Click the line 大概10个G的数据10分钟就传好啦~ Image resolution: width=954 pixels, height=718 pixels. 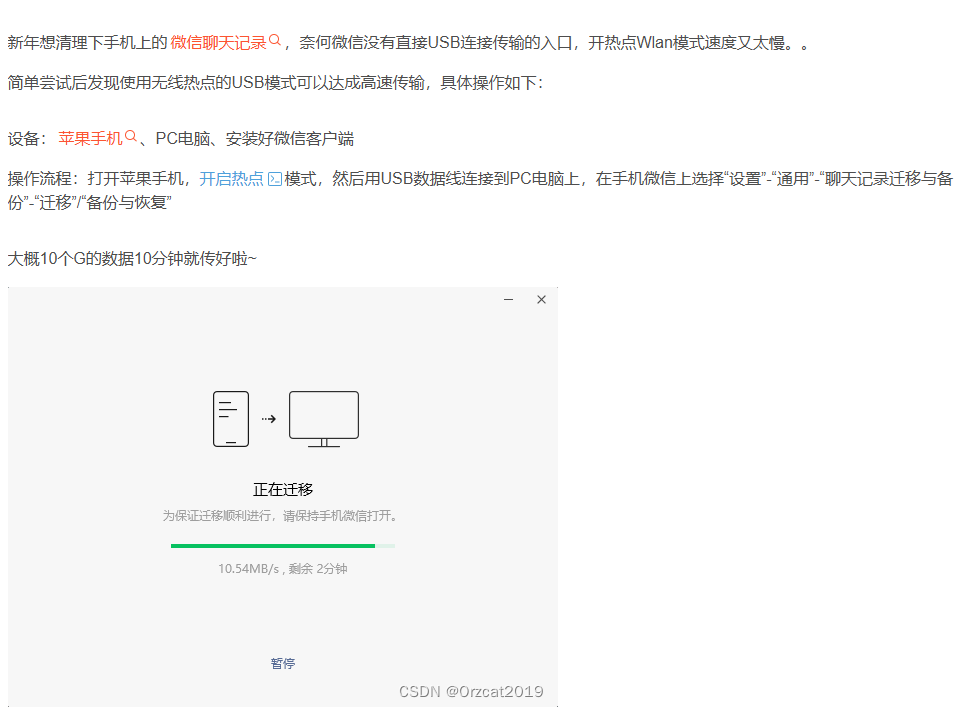pos(132,259)
